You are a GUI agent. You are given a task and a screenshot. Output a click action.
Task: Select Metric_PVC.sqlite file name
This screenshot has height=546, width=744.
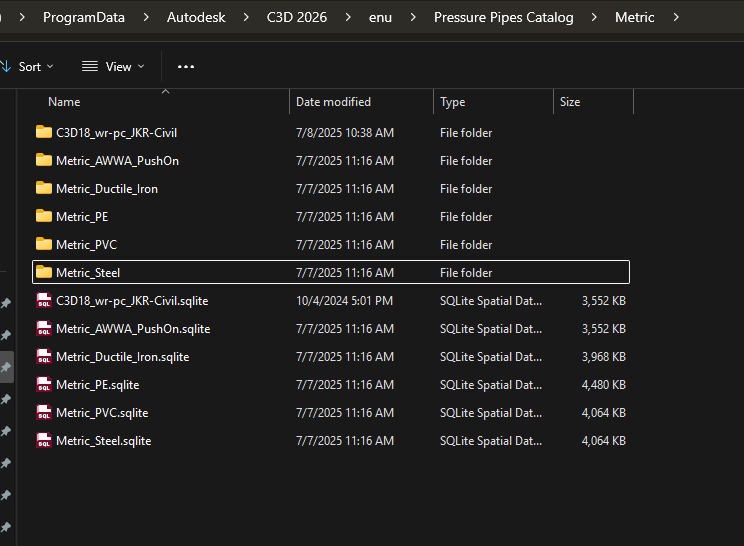102,413
